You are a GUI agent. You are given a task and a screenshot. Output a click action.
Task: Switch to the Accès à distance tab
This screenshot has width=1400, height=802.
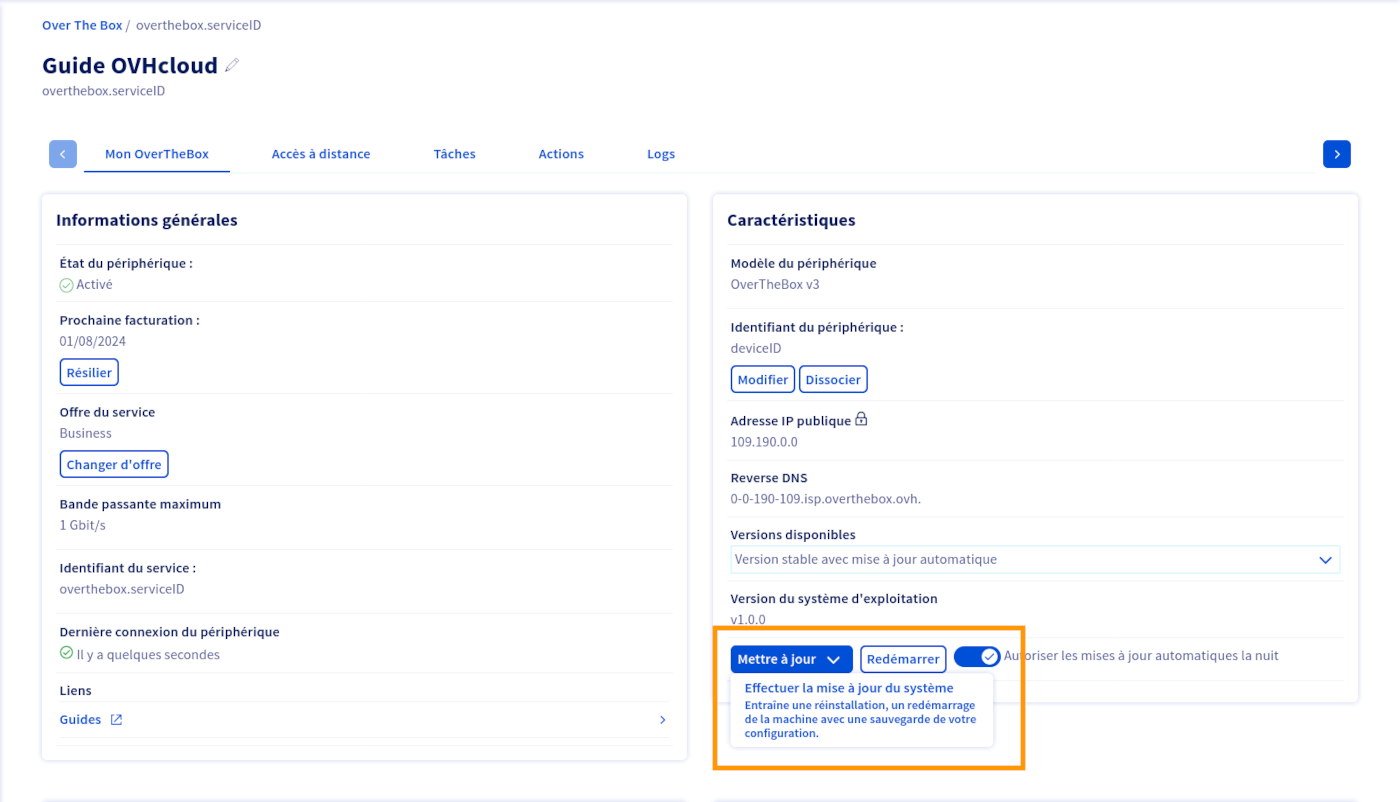coord(321,154)
